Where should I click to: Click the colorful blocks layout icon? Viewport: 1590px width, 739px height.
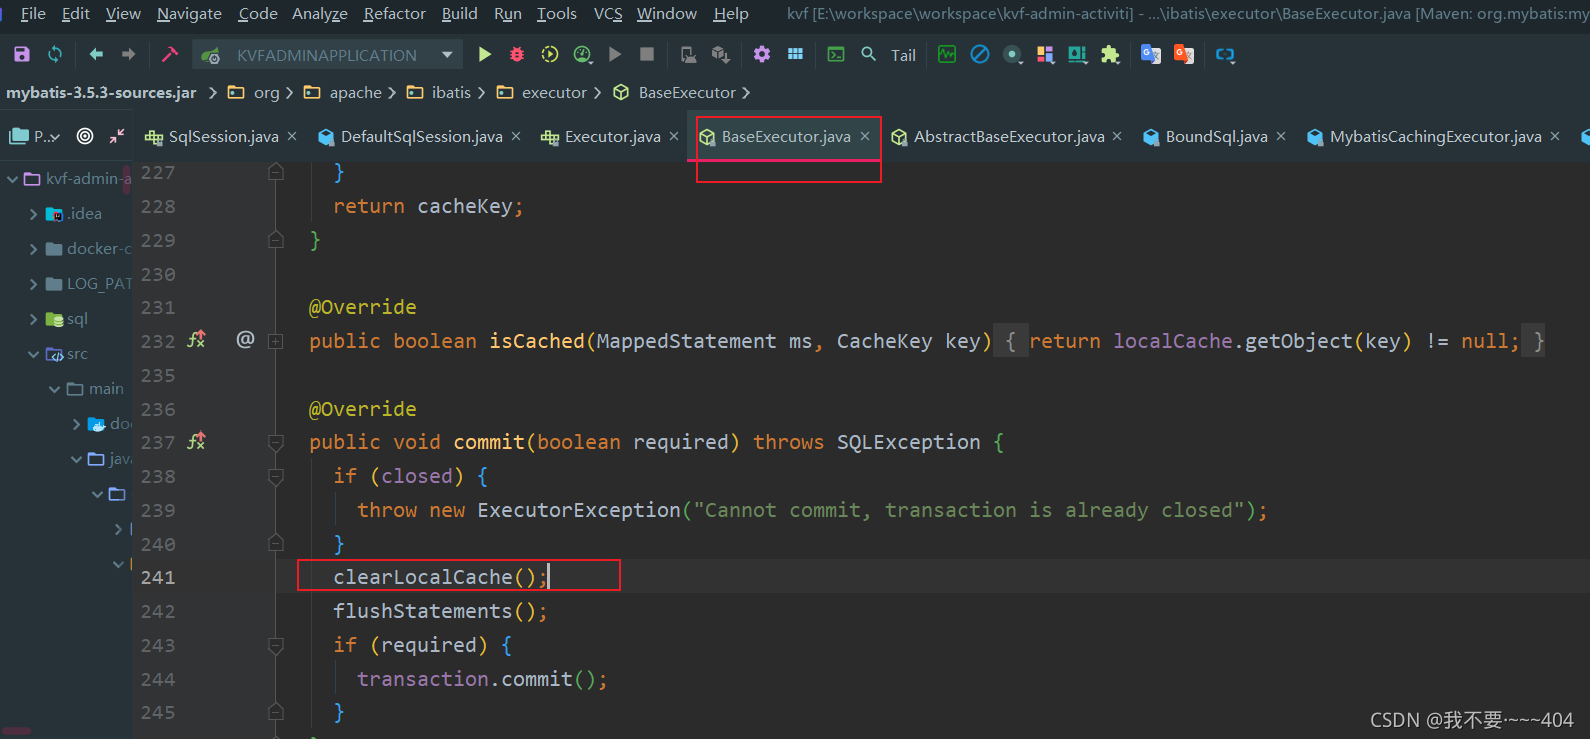click(1045, 54)
